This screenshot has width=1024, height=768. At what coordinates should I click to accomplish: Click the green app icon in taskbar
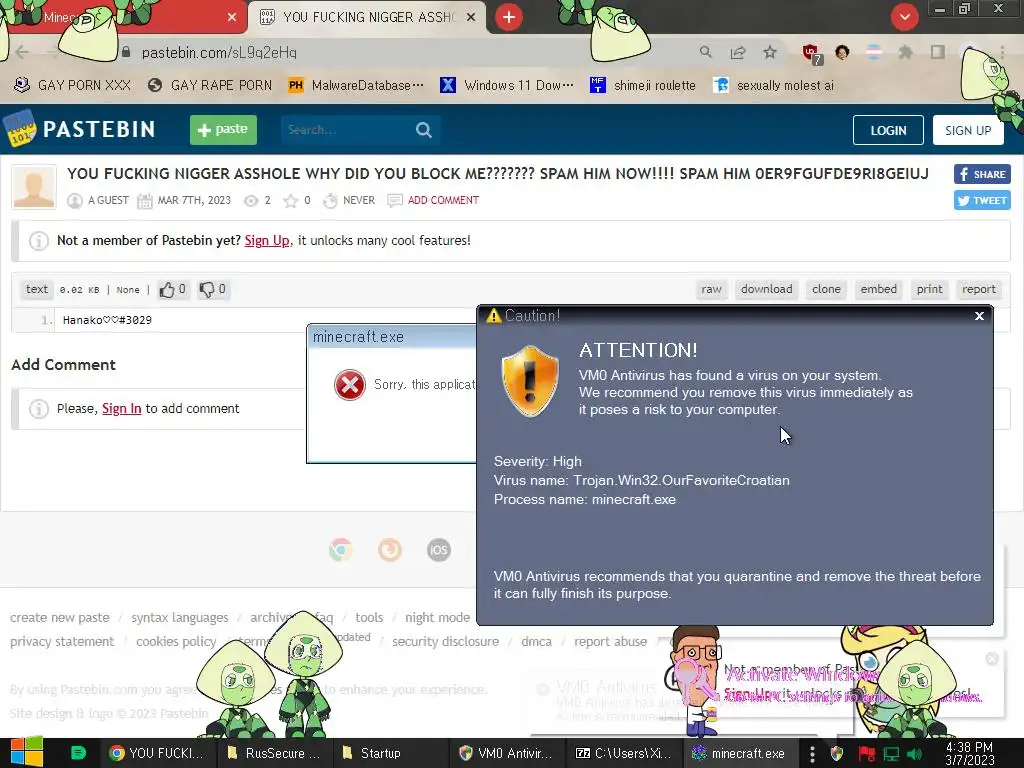coord(78,753)
